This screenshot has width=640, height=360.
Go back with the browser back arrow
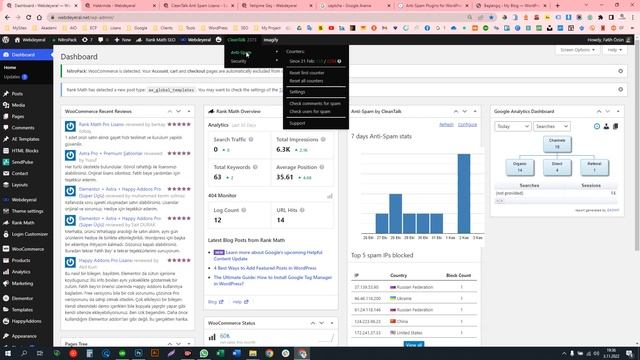click(x=7, y=17)
